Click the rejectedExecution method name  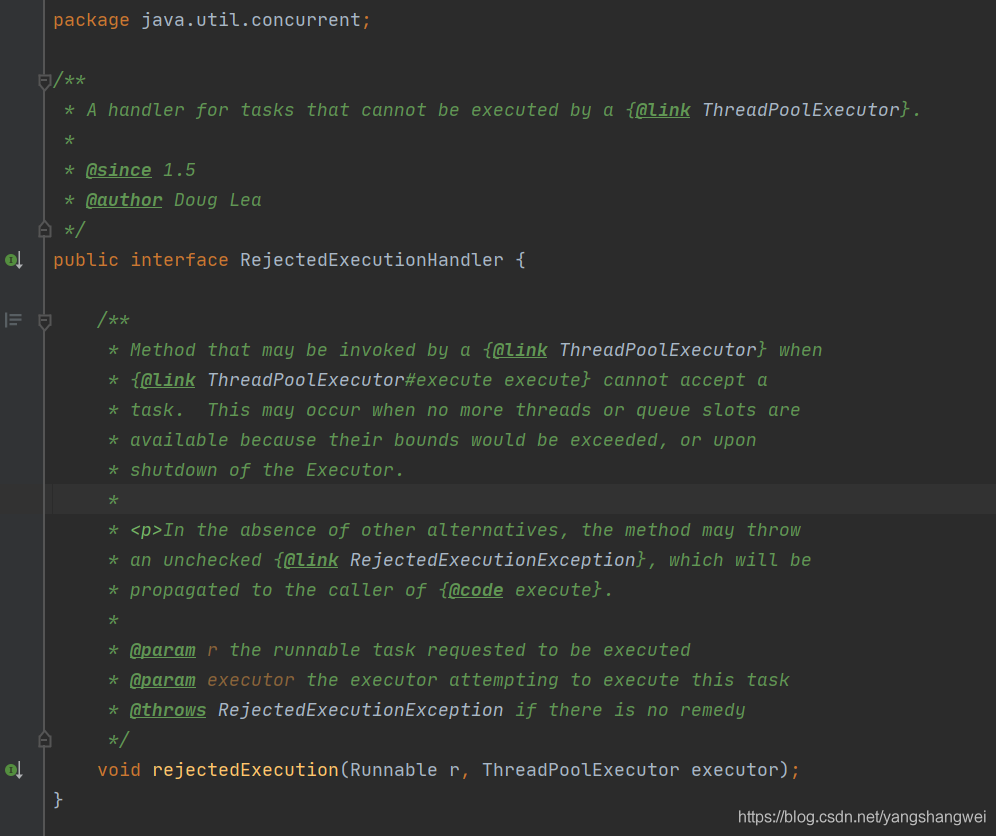tap(245, 770)
